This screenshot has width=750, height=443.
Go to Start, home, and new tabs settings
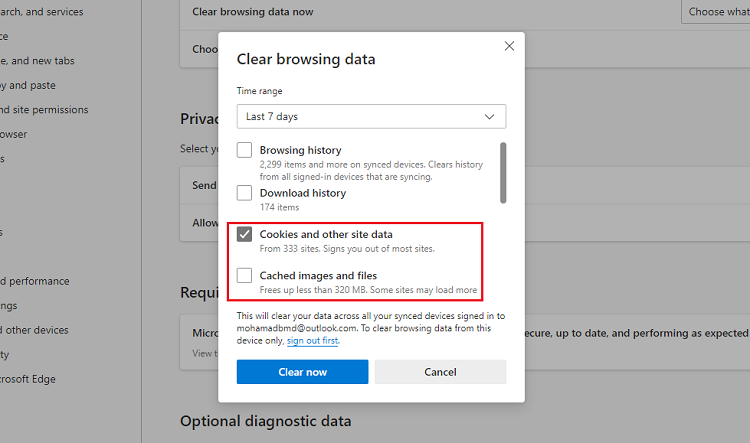(x=38, y=61)
